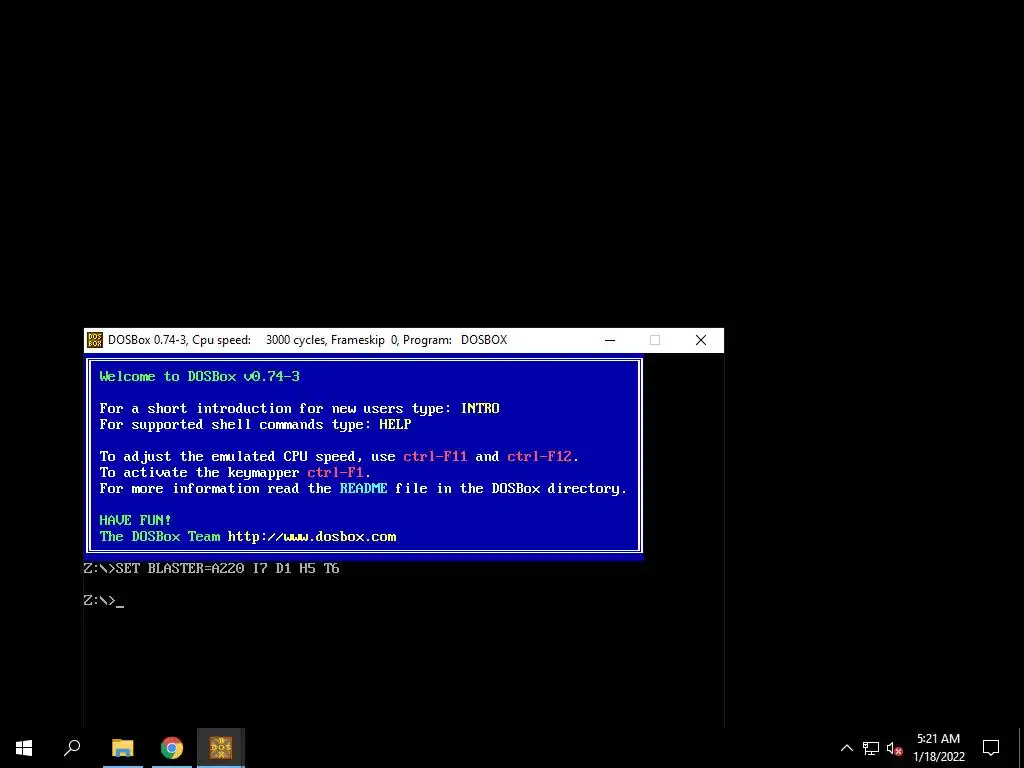Click the word HELP in the banner

click(395, 424)
